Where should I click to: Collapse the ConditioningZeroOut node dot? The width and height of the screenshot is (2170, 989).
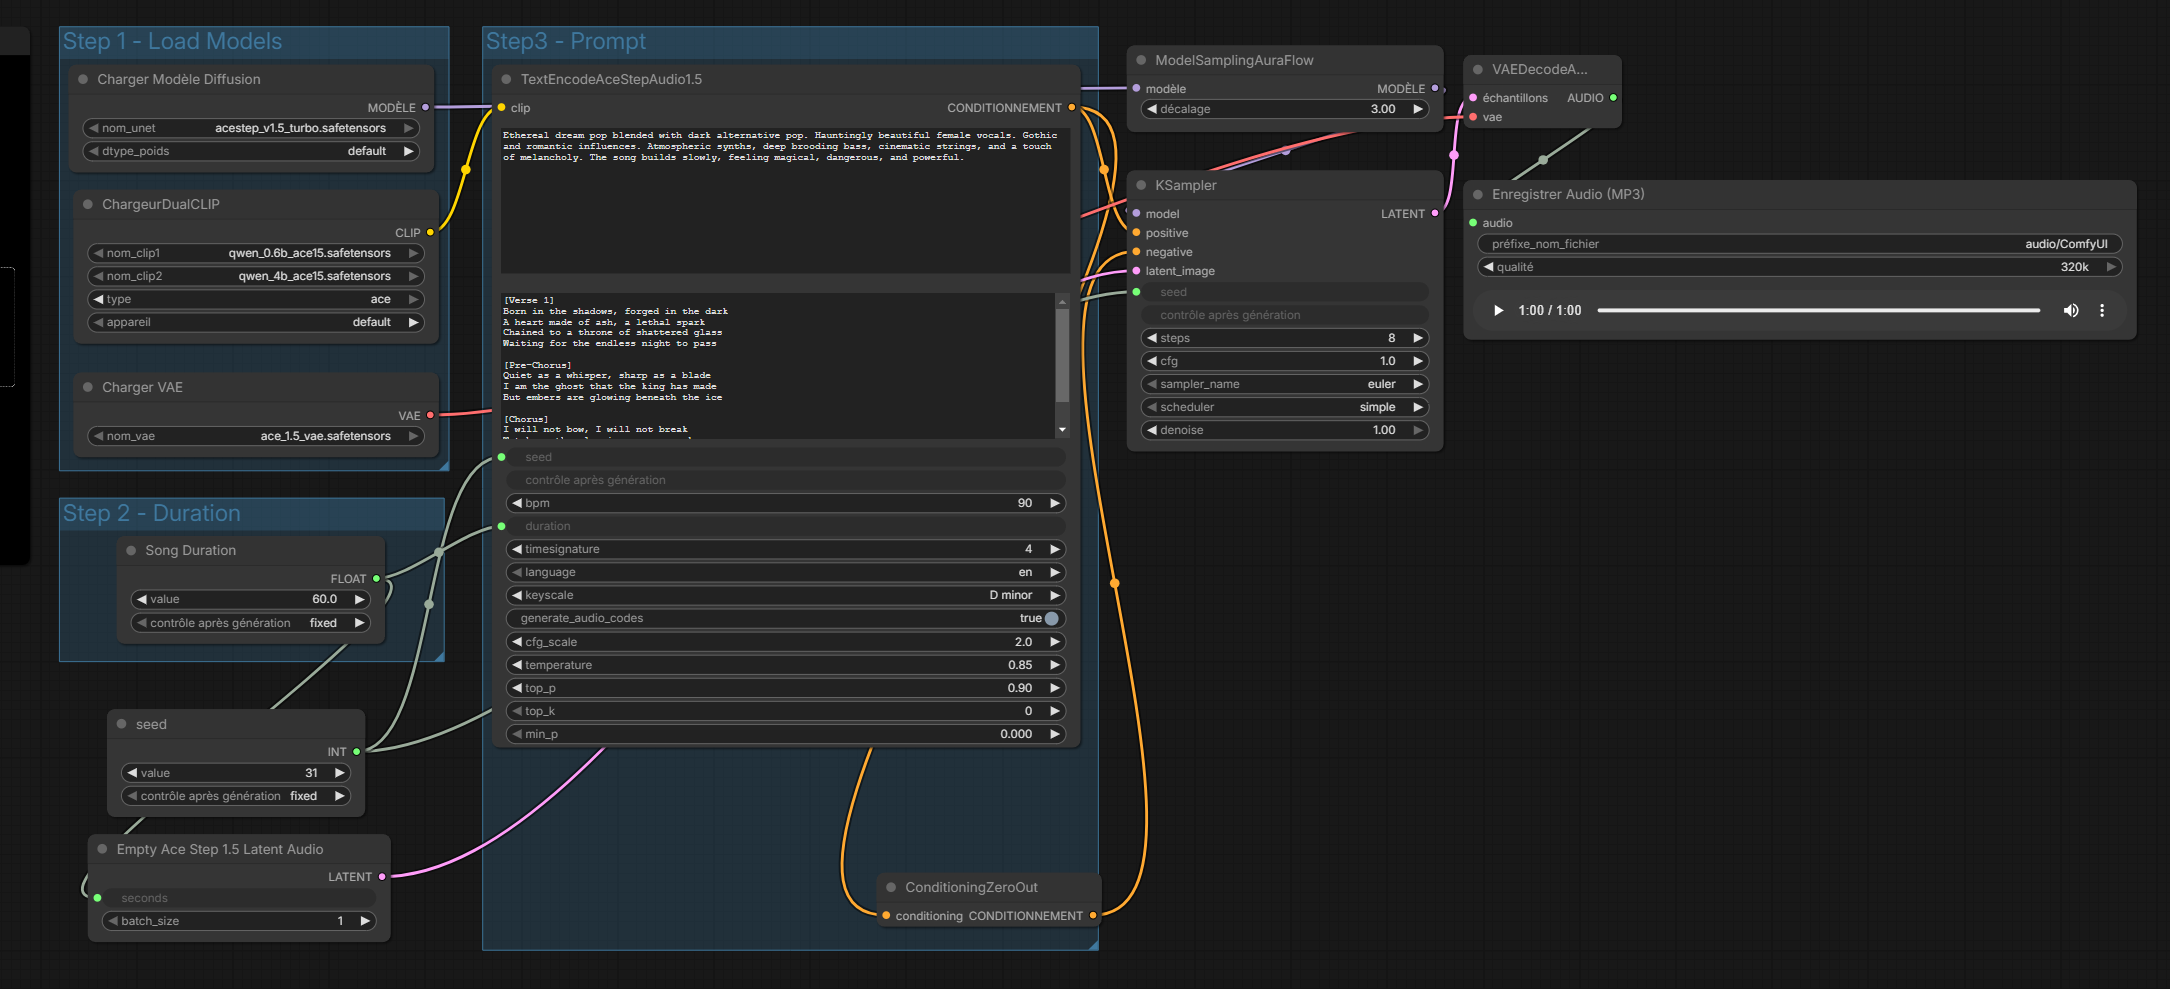click(891, 887)
